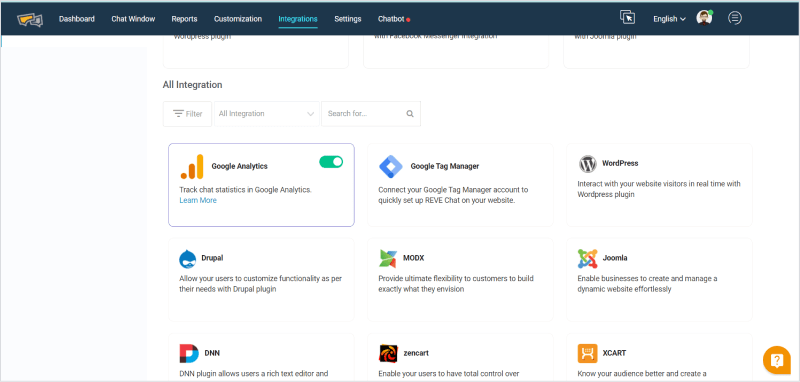Select the XCART card title
800x382 pixels.
[x=614, y=353]
